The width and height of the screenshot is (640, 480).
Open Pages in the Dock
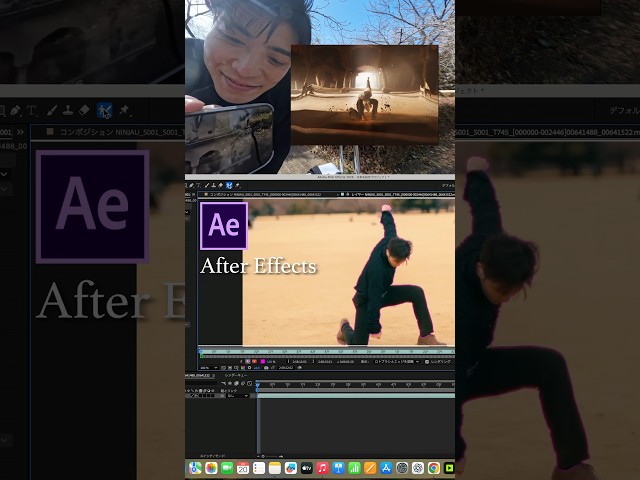coord(370,468)
